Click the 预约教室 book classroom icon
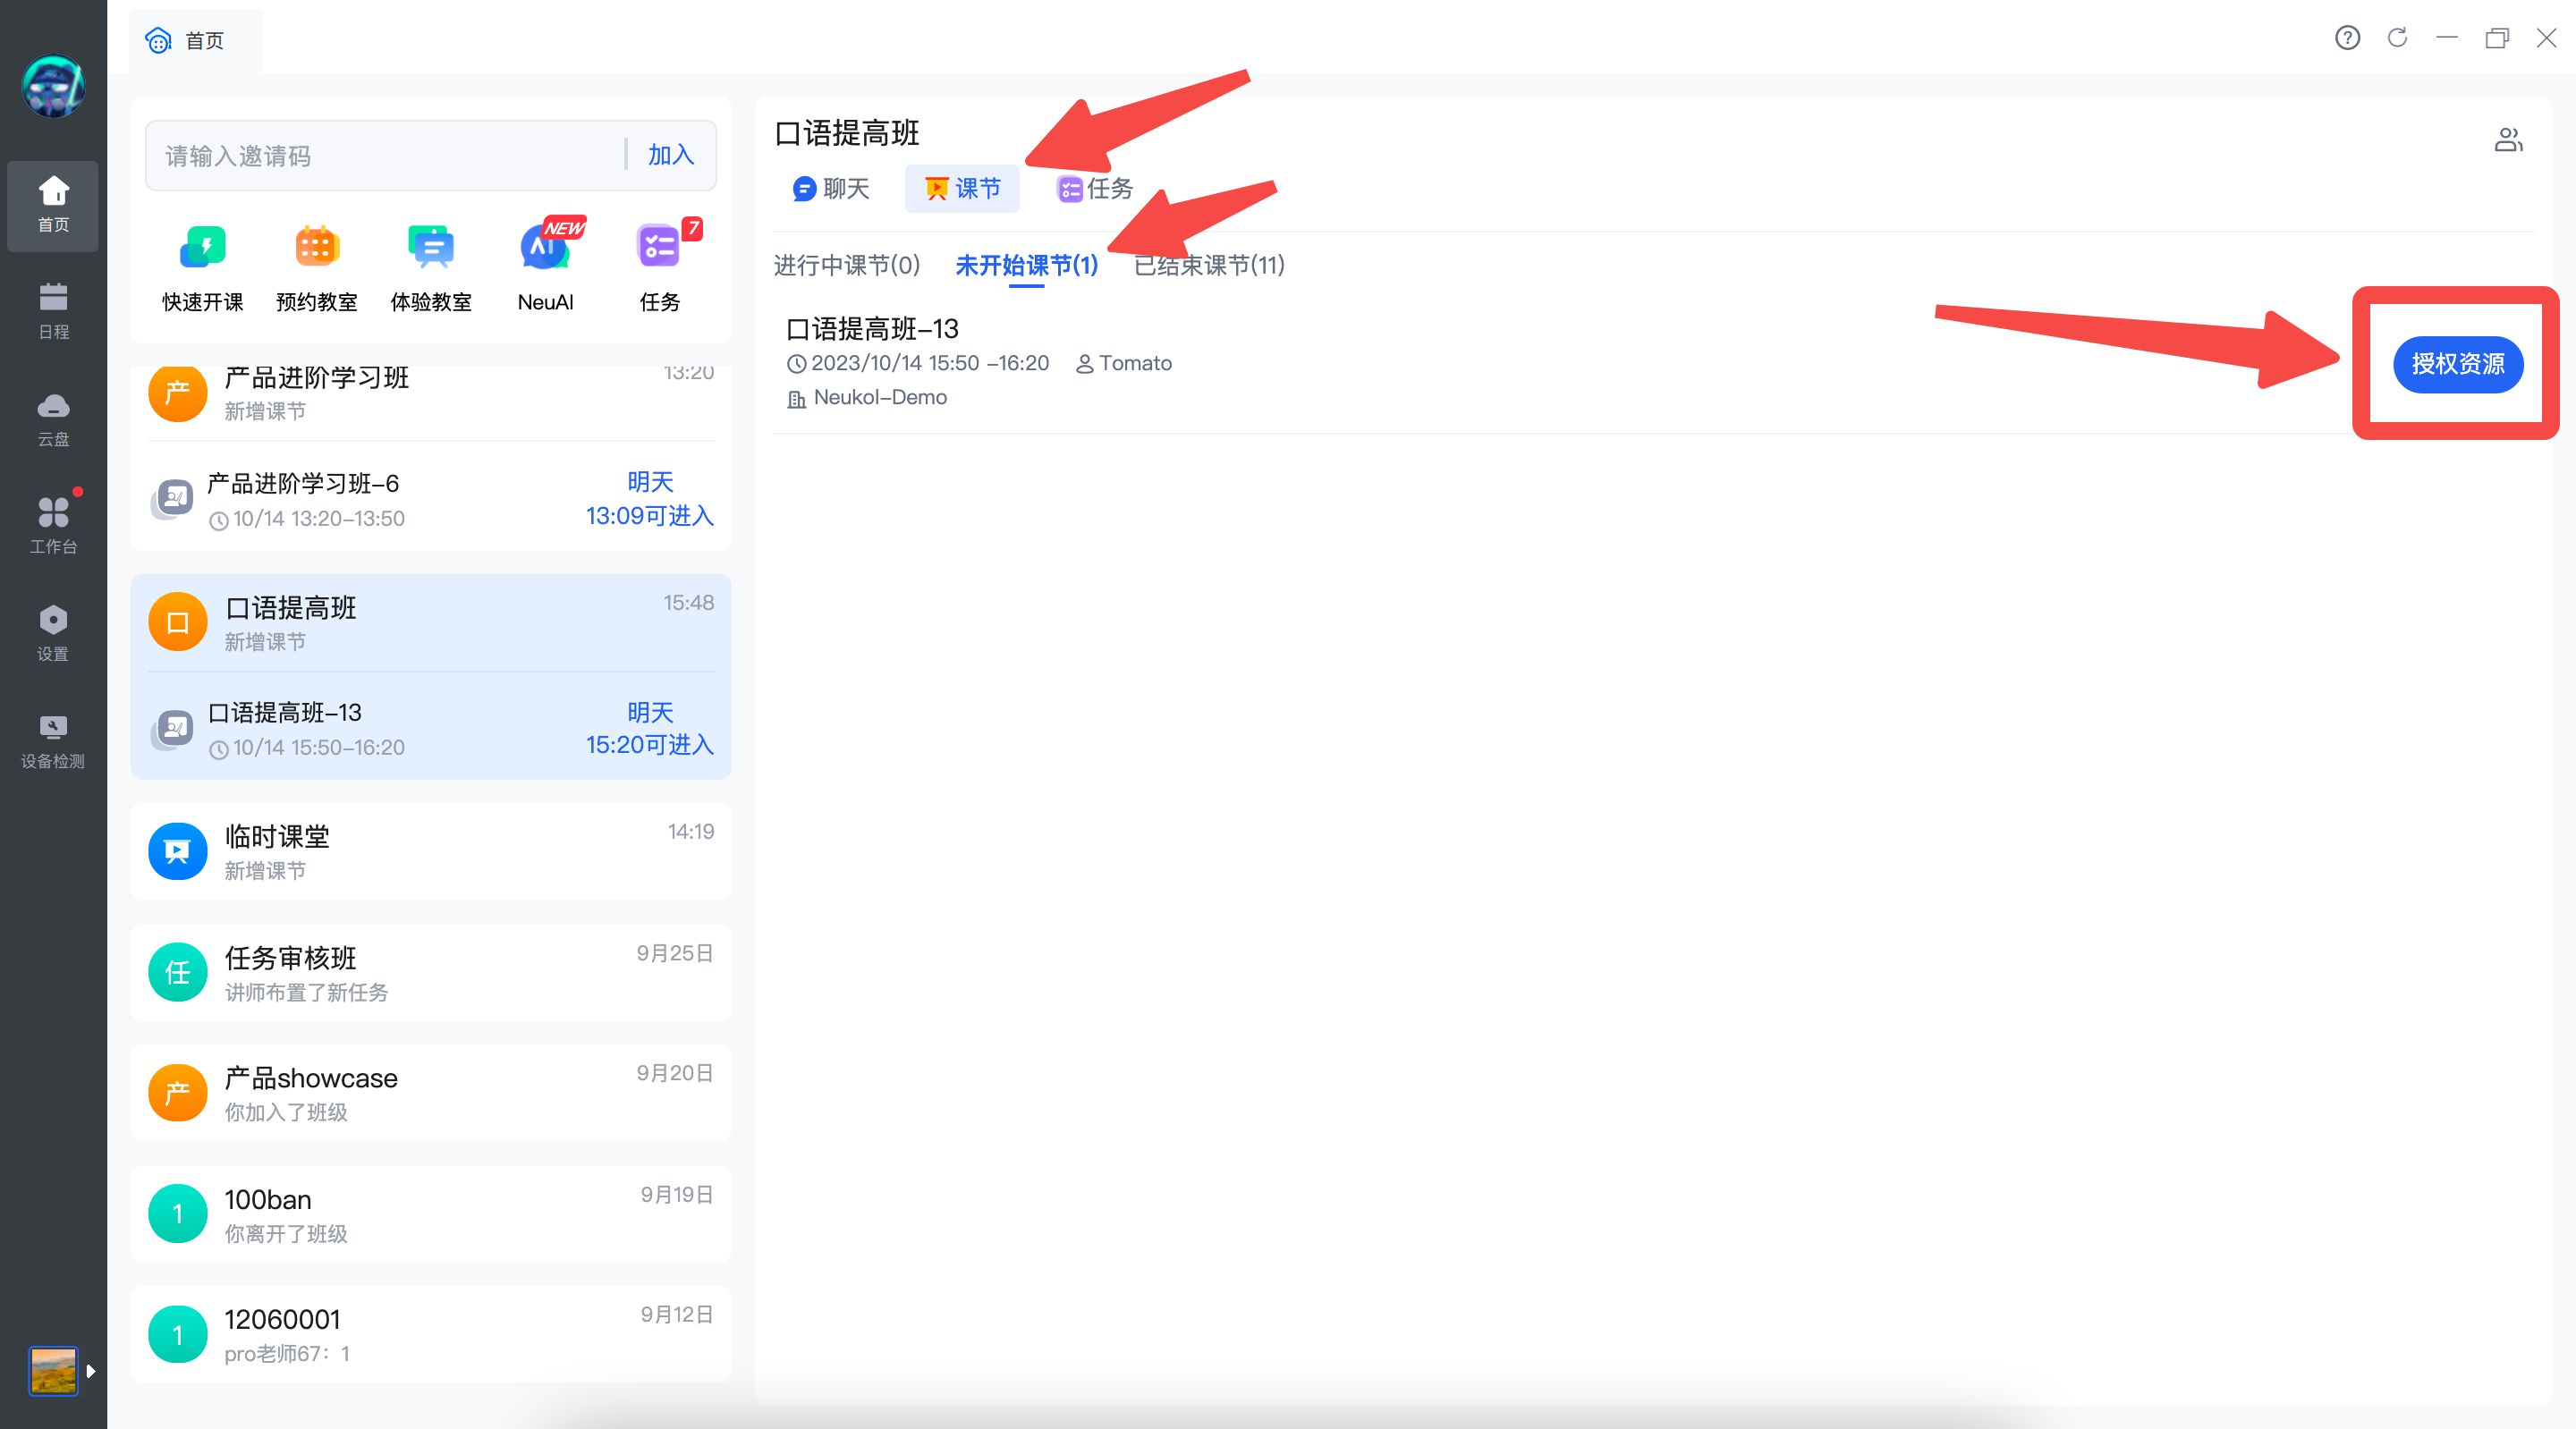The width and height of the screenshot is (2576, 1429). click(x=317, y=247)
